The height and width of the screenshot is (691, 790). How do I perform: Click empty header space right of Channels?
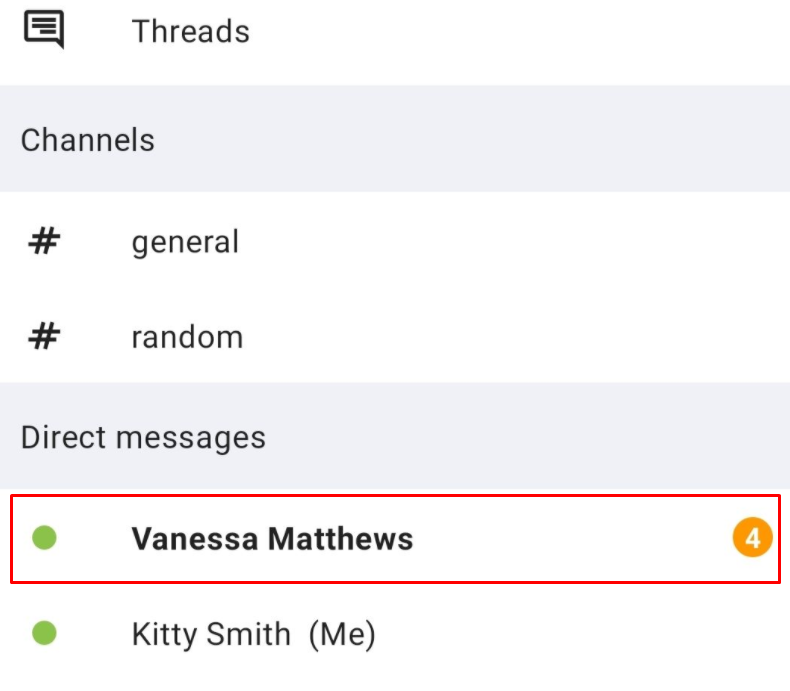pyautogui.click(x=471, y=139)
